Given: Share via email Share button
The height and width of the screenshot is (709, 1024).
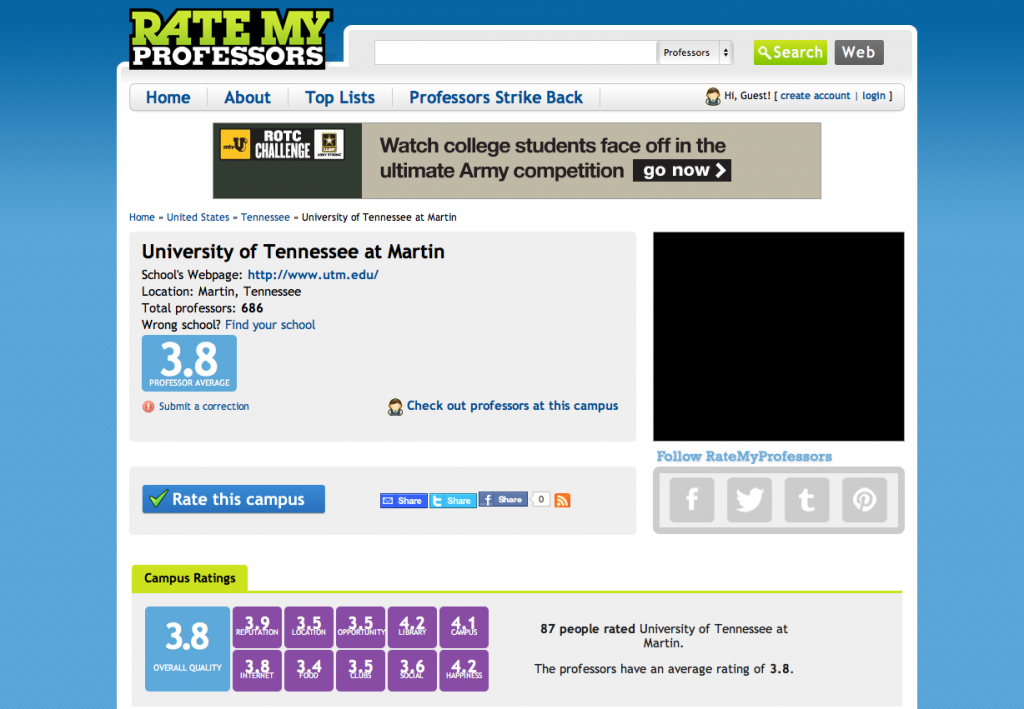Looking at the screenshot, I should coord(404,501).
